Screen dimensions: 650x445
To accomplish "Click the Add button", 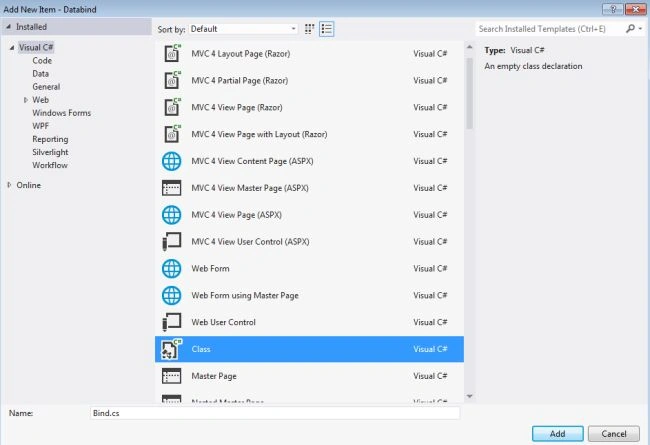I will [558, 433].
